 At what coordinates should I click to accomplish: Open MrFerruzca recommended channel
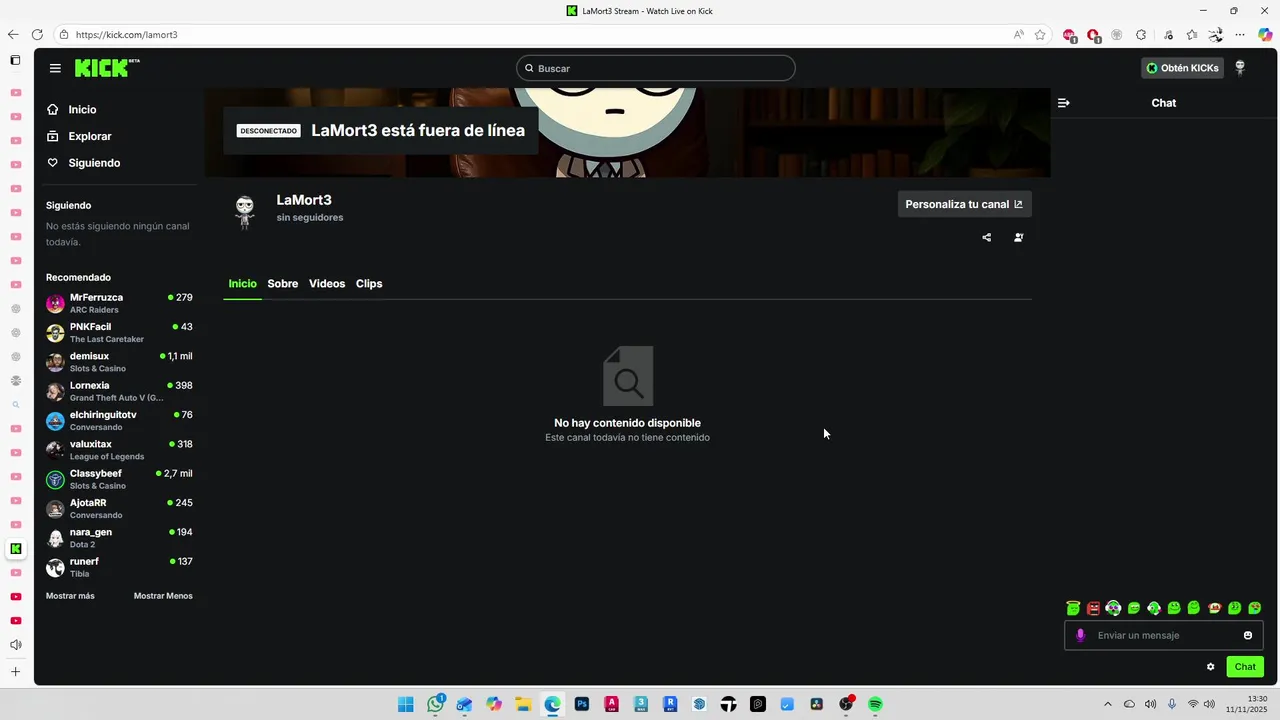[x=119, y=303]
